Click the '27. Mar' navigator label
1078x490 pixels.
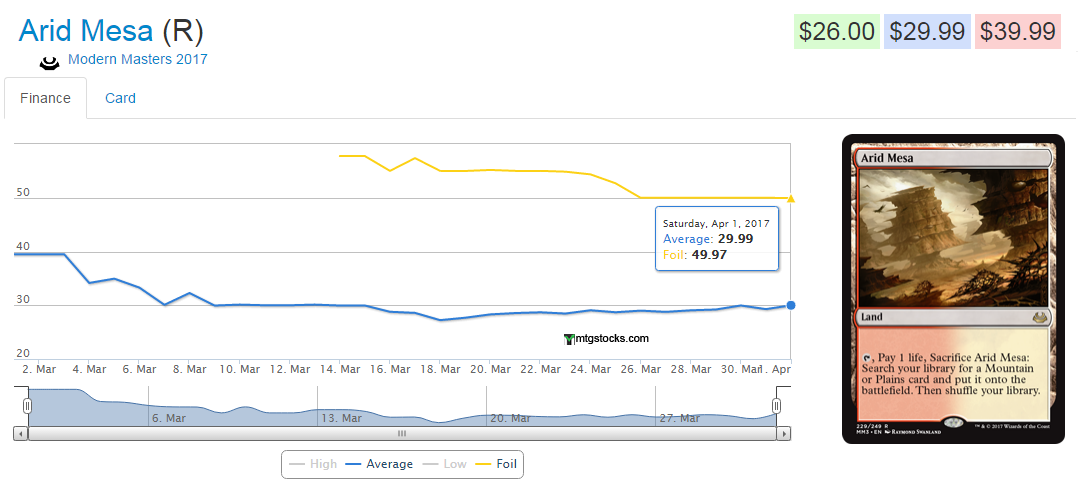679,418
